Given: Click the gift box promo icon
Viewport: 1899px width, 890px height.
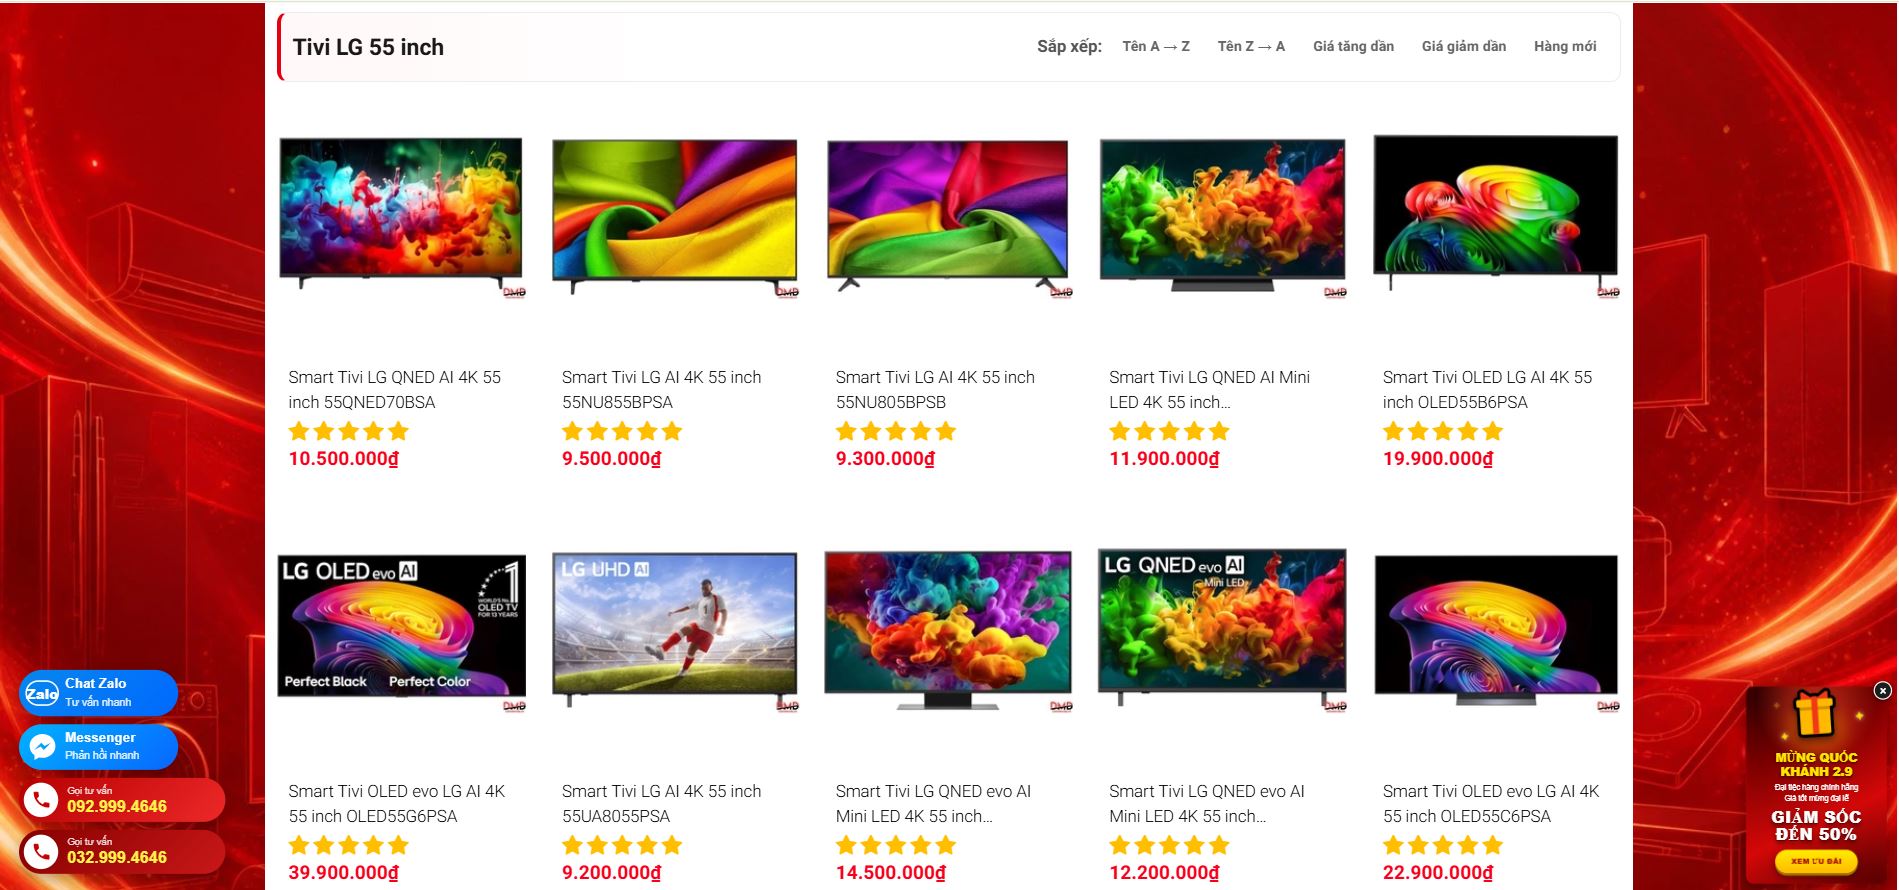Looking at the screenshot, I should pyautogui.click(x=1815, y=714).
